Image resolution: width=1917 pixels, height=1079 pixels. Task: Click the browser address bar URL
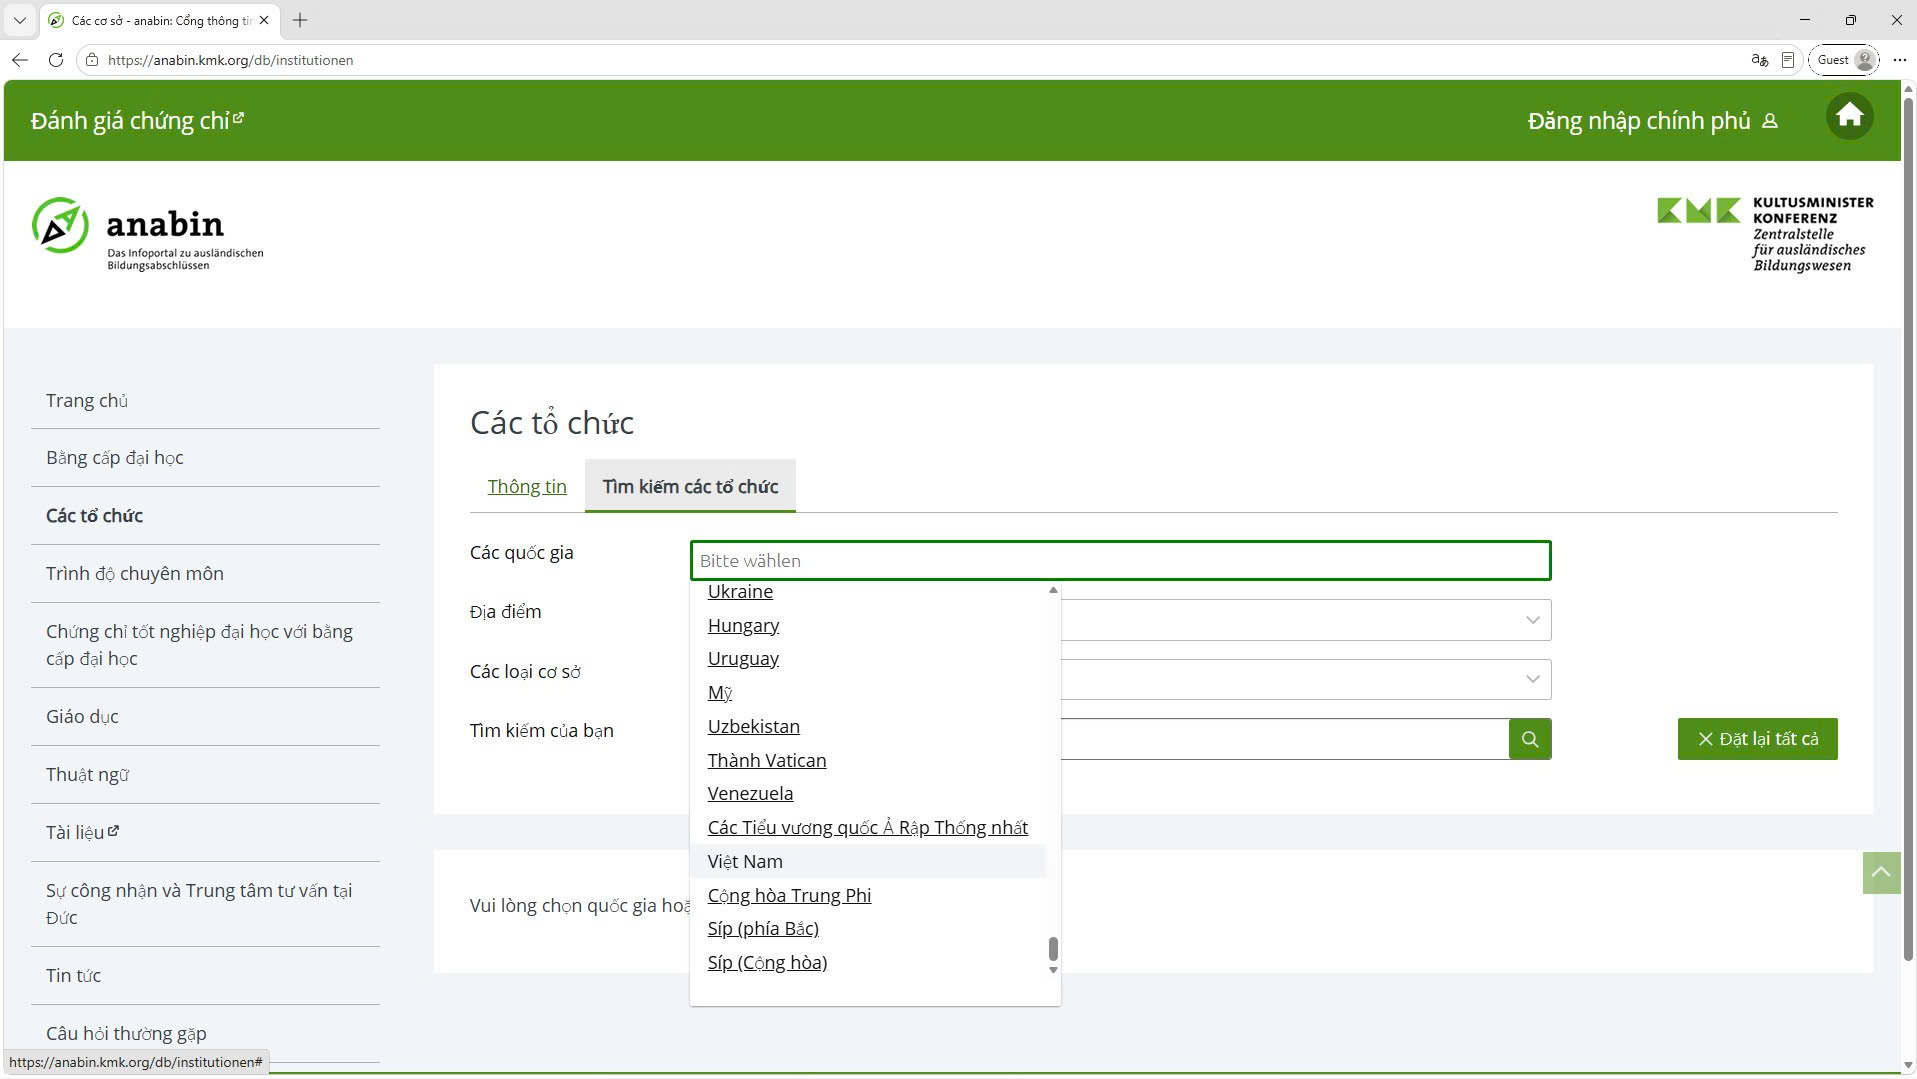230,60
